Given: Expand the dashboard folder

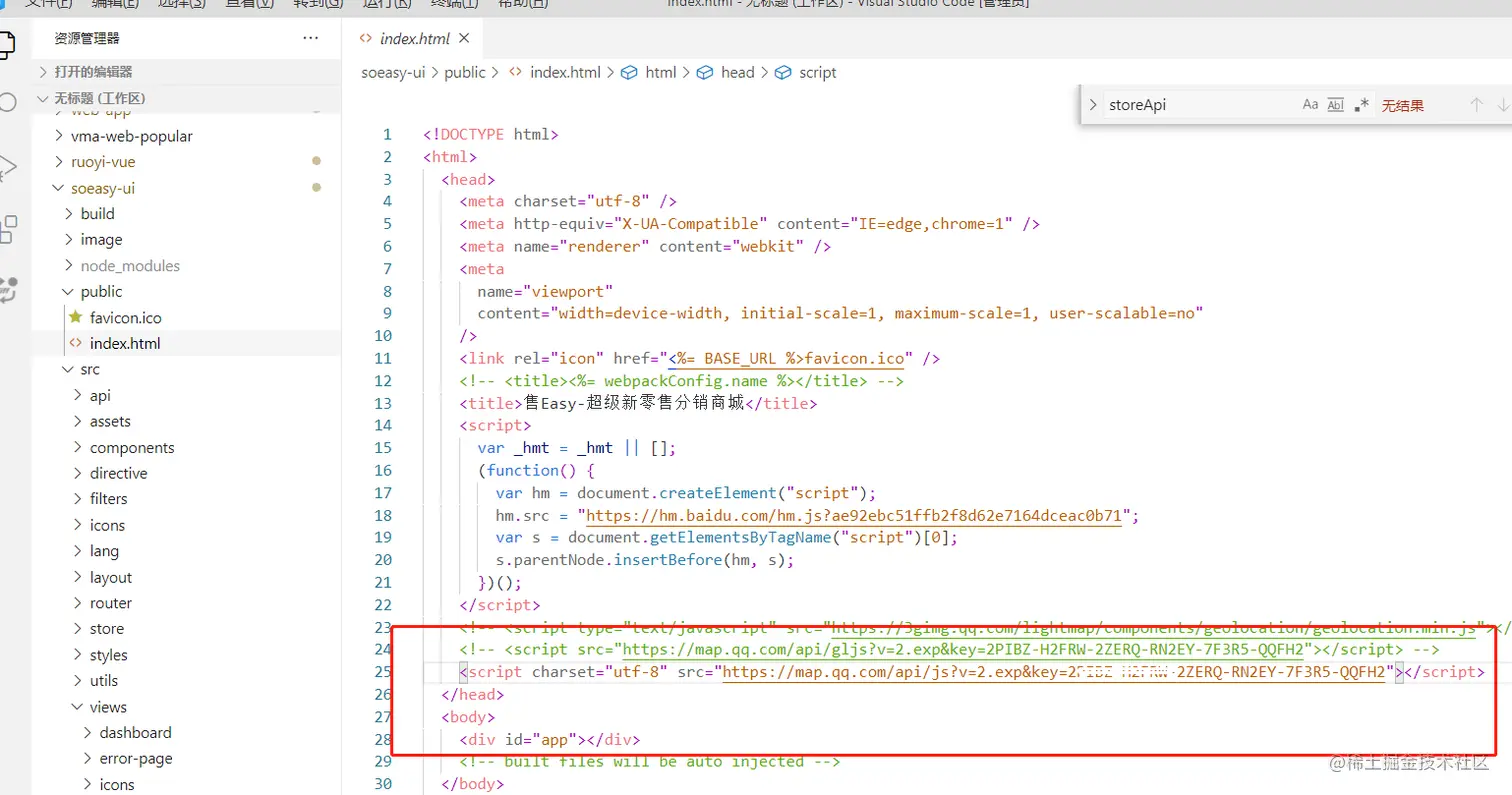Looking at the screenshot, I should point(88,732).
